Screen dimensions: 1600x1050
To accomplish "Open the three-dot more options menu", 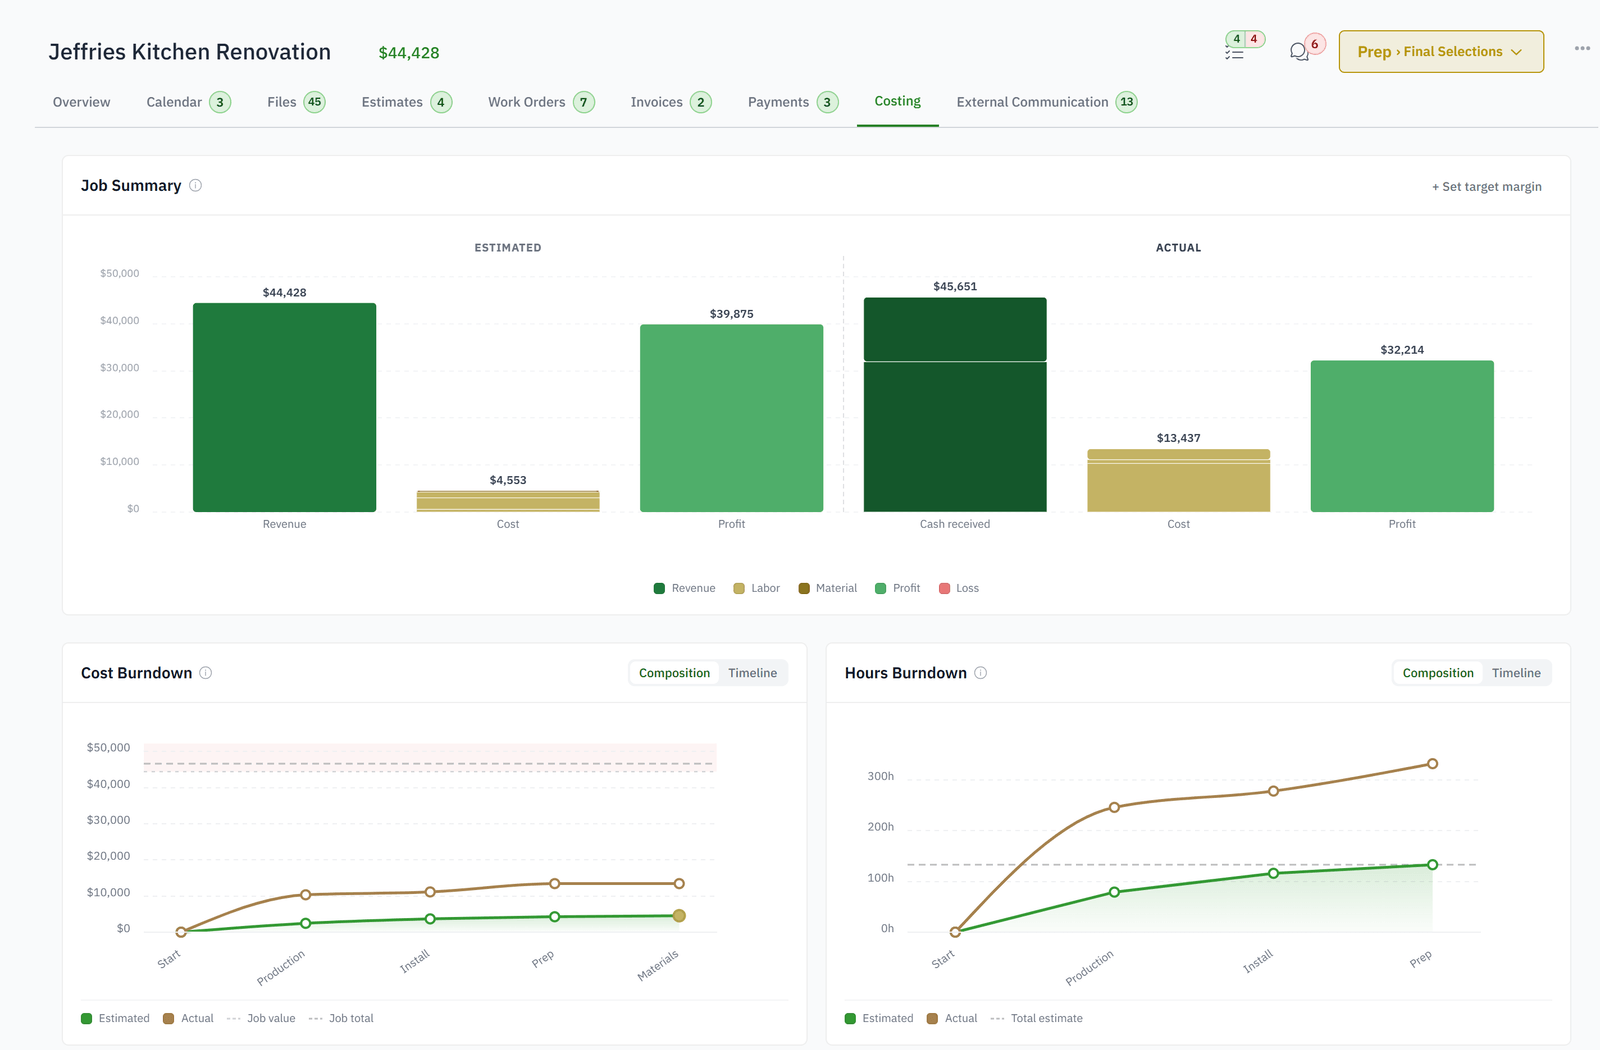I will [x=1582, y=49].
